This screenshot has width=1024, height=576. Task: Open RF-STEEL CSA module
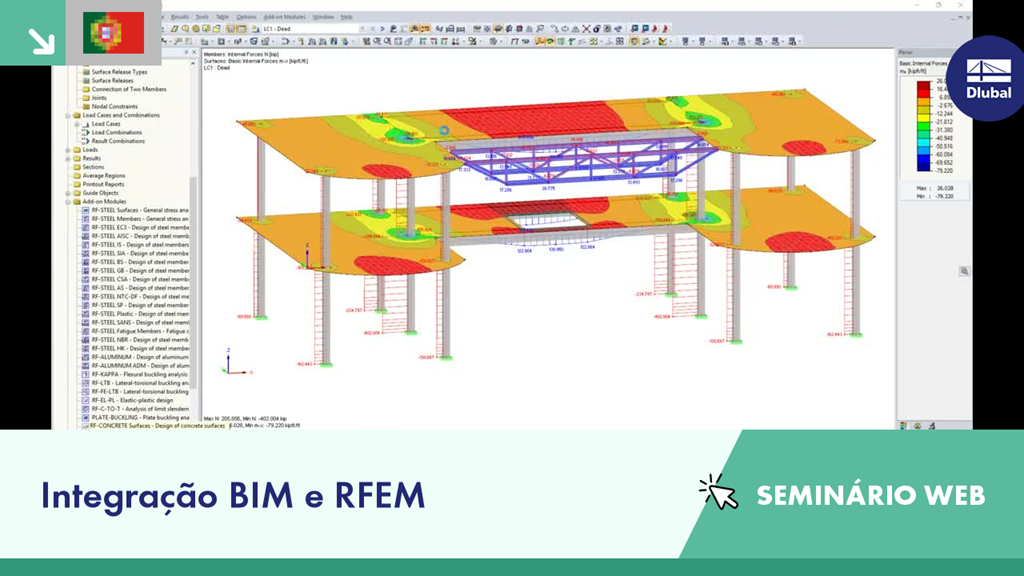coord(140,279)
